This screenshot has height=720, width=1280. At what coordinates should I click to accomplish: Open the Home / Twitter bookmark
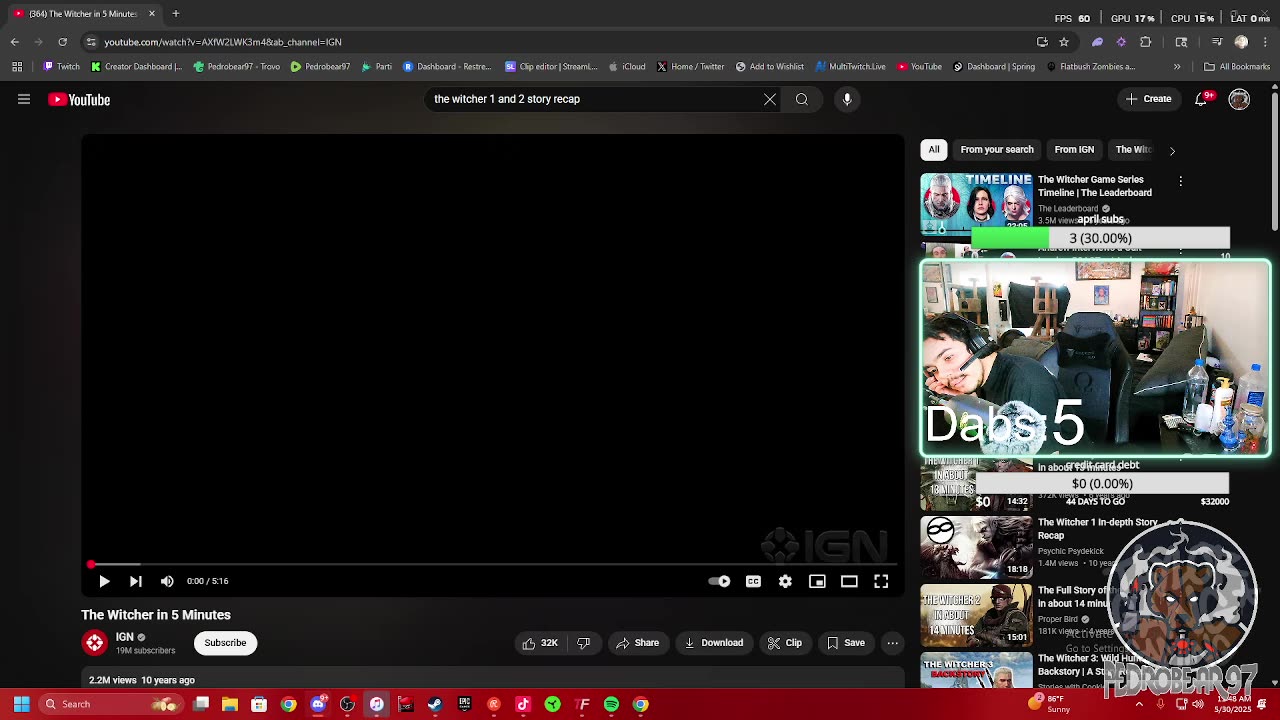click(x=691, y=67)
